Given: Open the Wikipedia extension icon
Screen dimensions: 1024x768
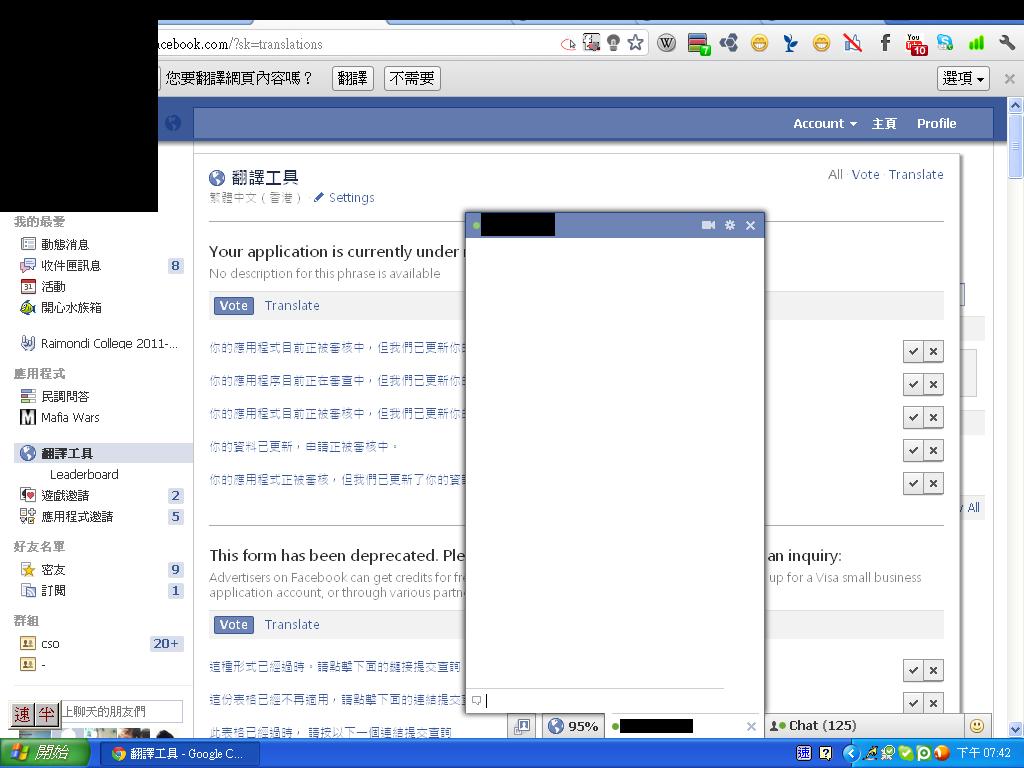Looking at the screenshot, I should 666,43.
